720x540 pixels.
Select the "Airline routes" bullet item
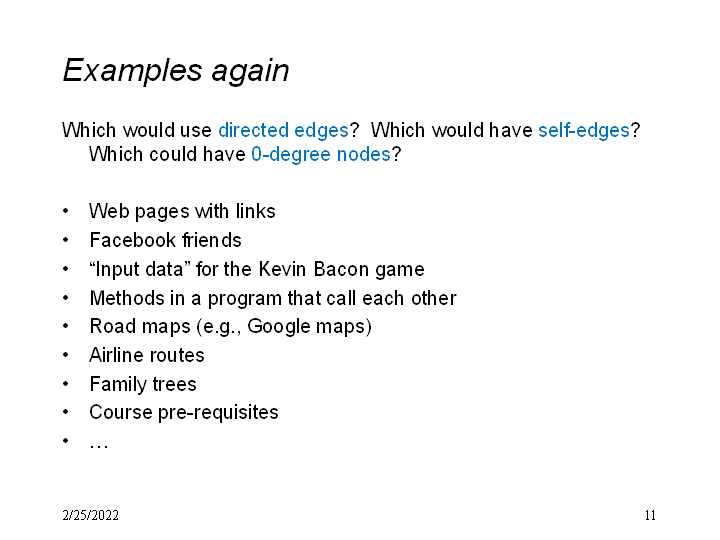pos(147,355)
